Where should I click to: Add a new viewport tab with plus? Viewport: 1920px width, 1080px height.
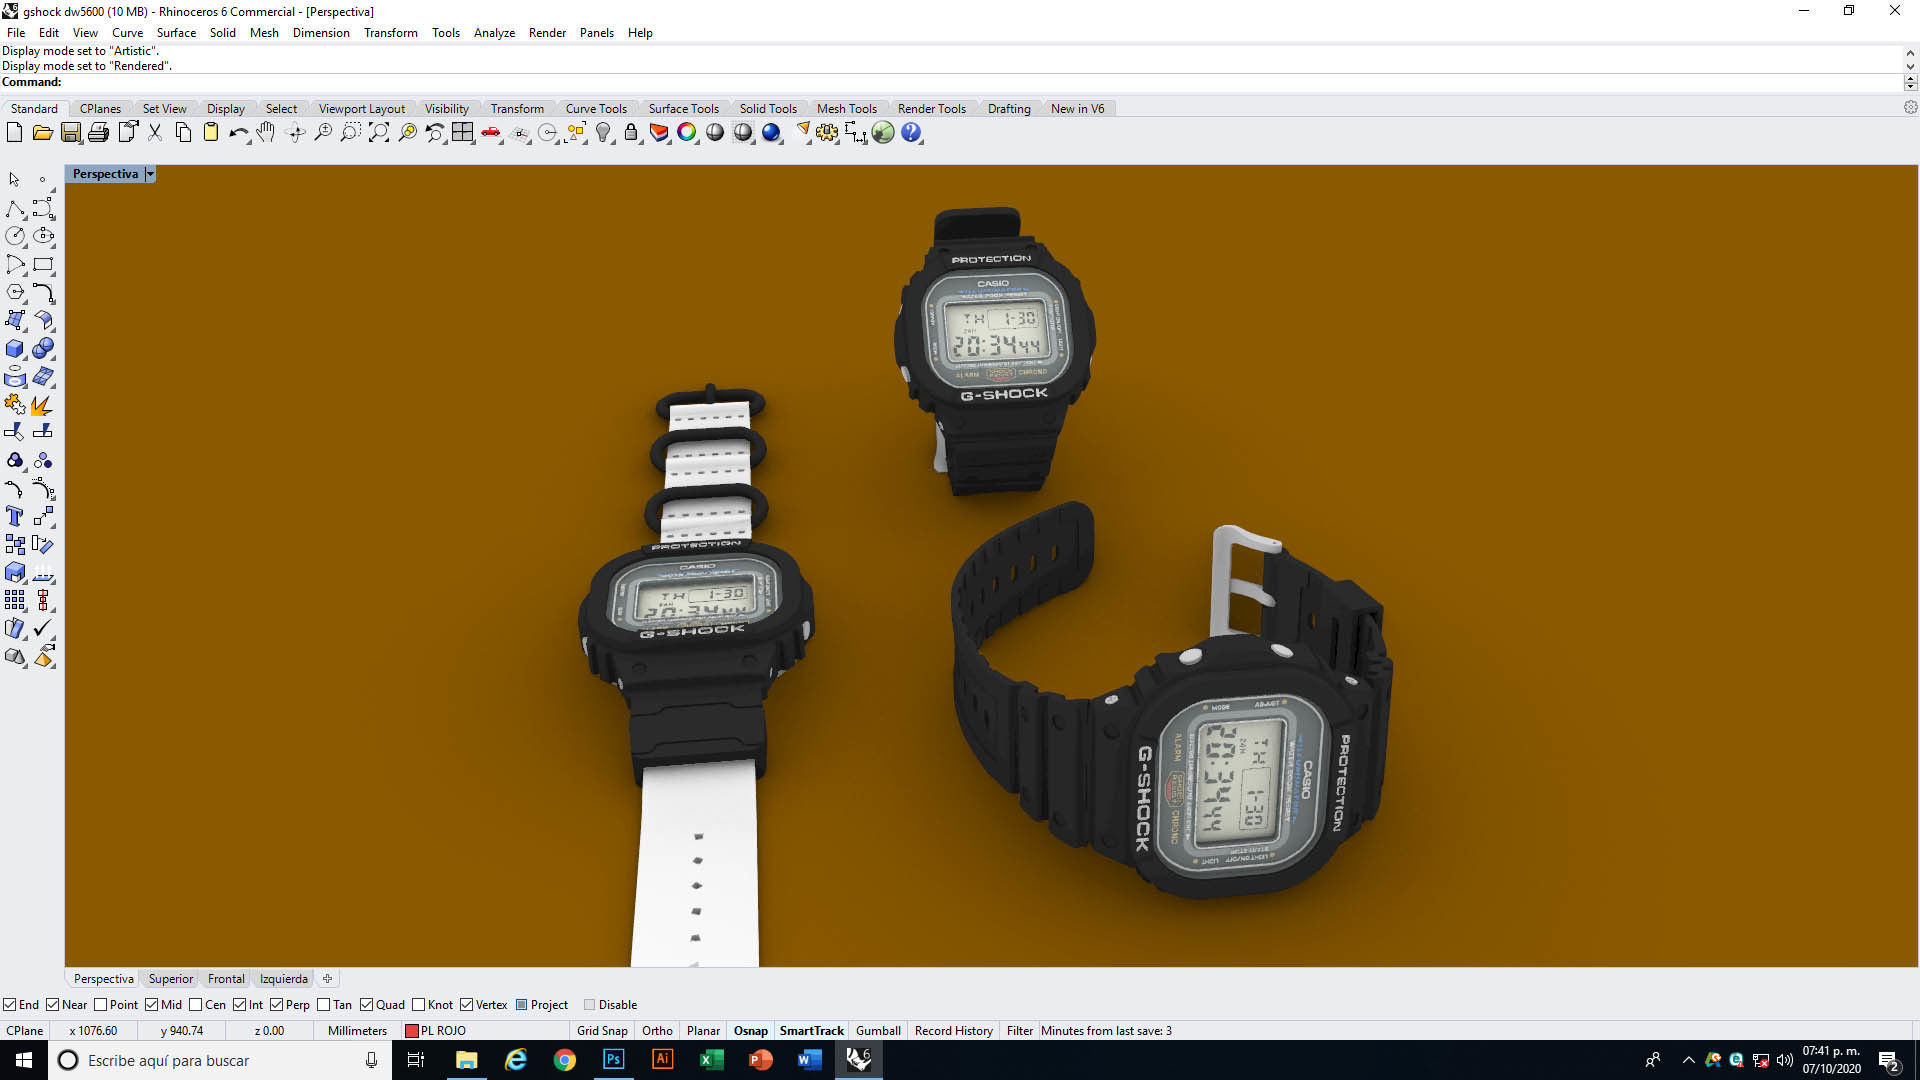[327, 979]
